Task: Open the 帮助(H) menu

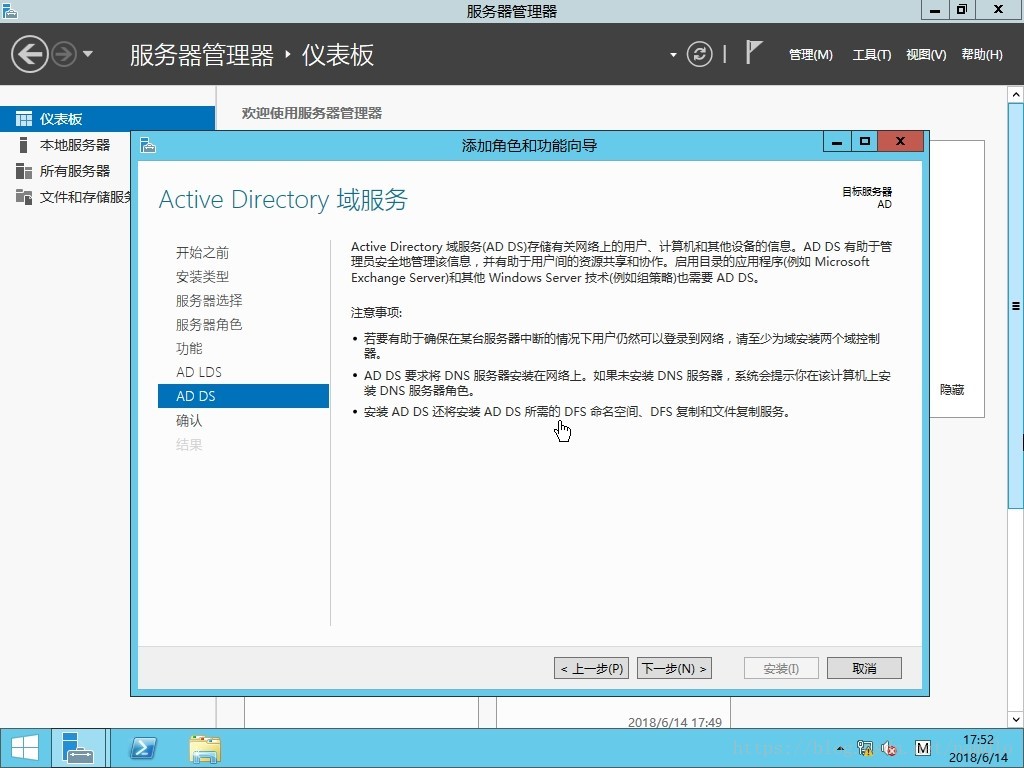Action: pyautogui.click(x=982, y=55)
